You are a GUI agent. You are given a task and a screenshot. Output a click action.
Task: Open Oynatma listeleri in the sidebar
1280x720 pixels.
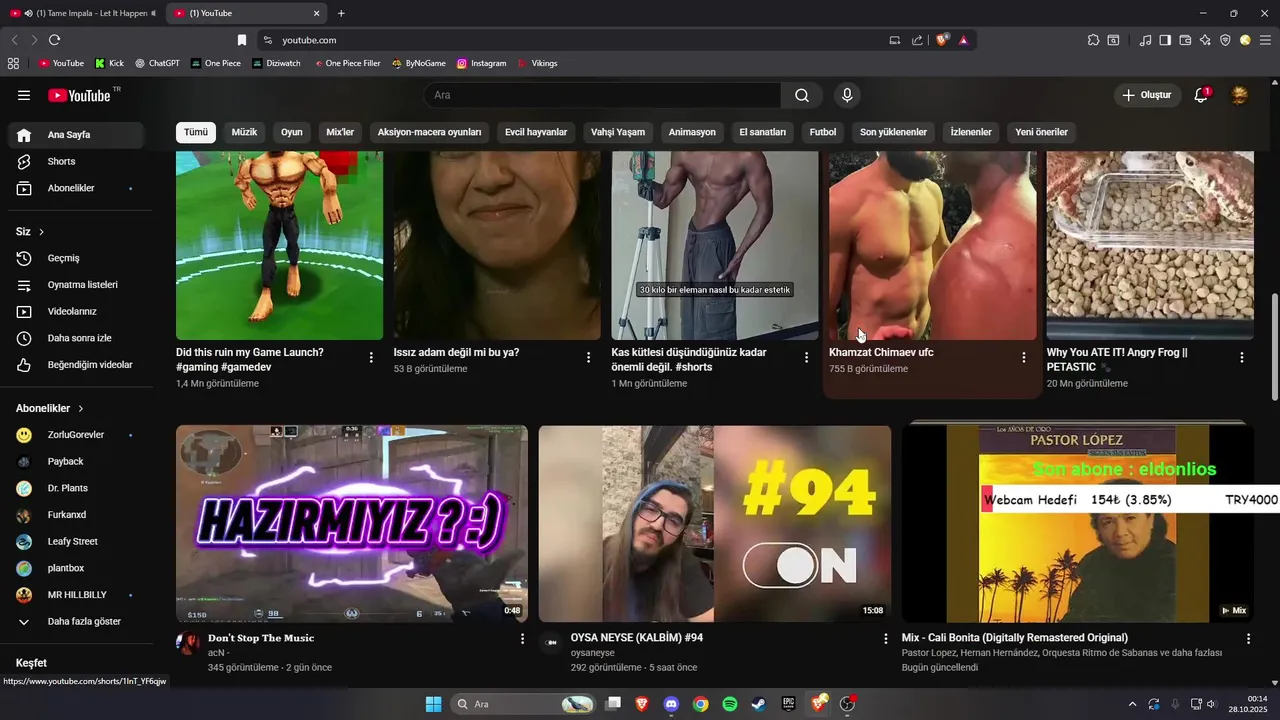pos(76,285)
